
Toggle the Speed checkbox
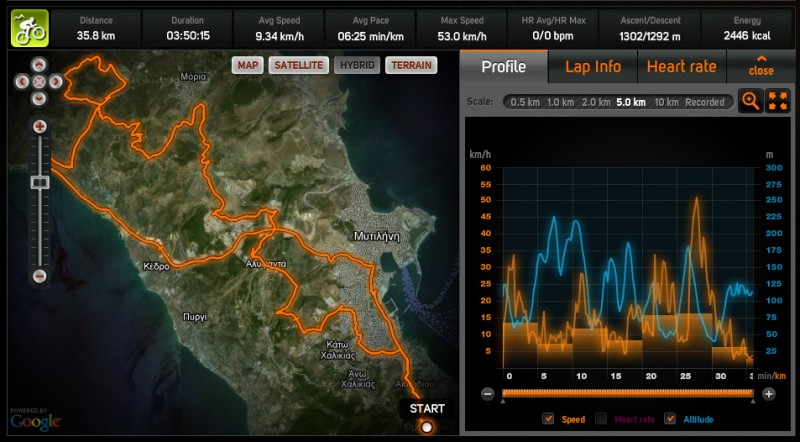pos(548,419)
